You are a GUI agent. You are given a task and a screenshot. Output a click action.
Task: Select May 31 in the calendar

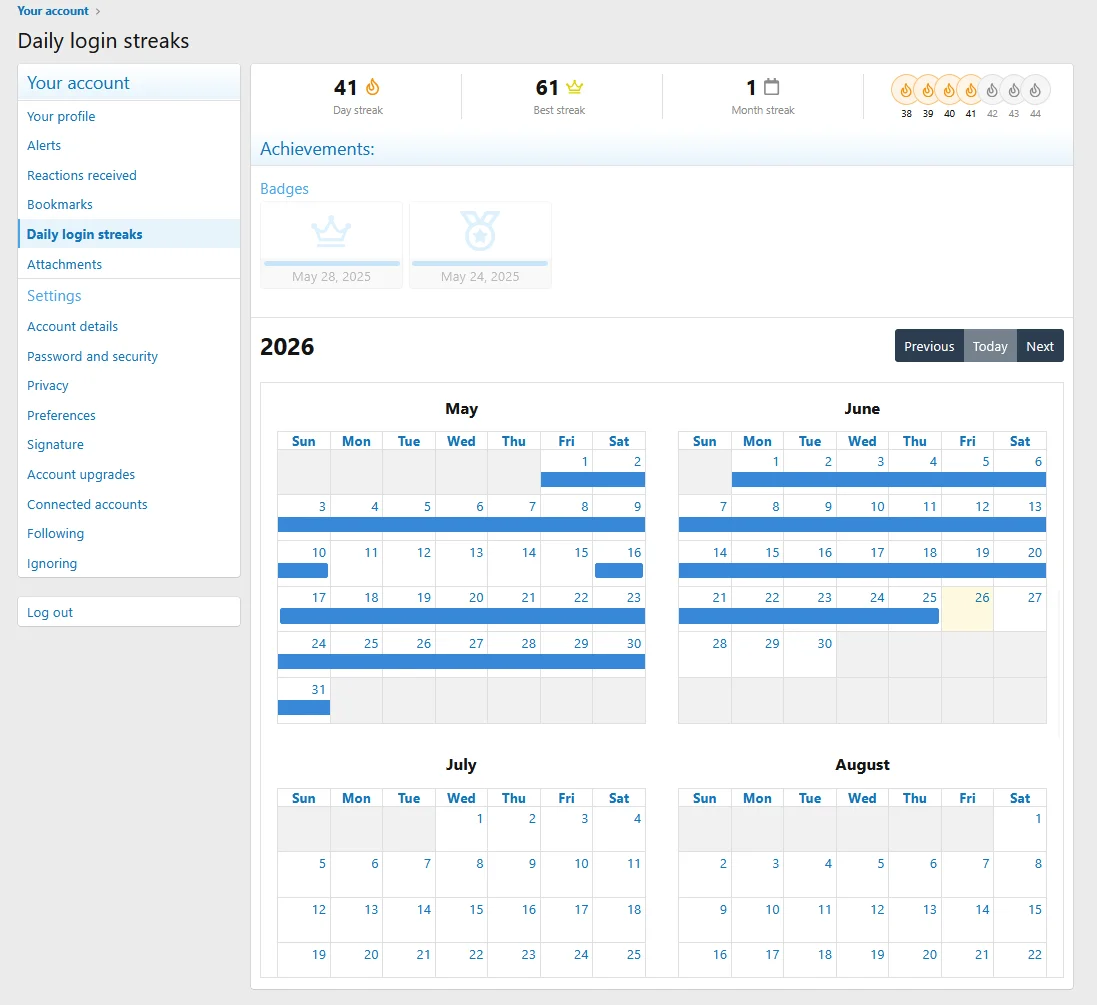click(304, 700)
